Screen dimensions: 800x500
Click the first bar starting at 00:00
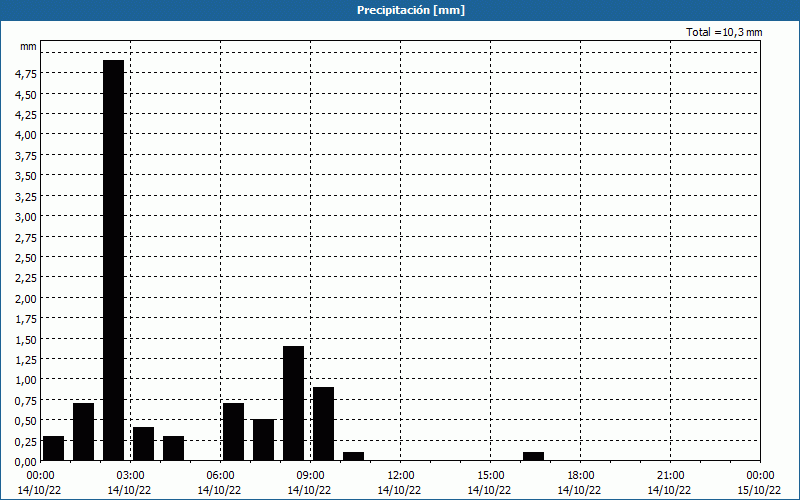click(x=54, y=448)
